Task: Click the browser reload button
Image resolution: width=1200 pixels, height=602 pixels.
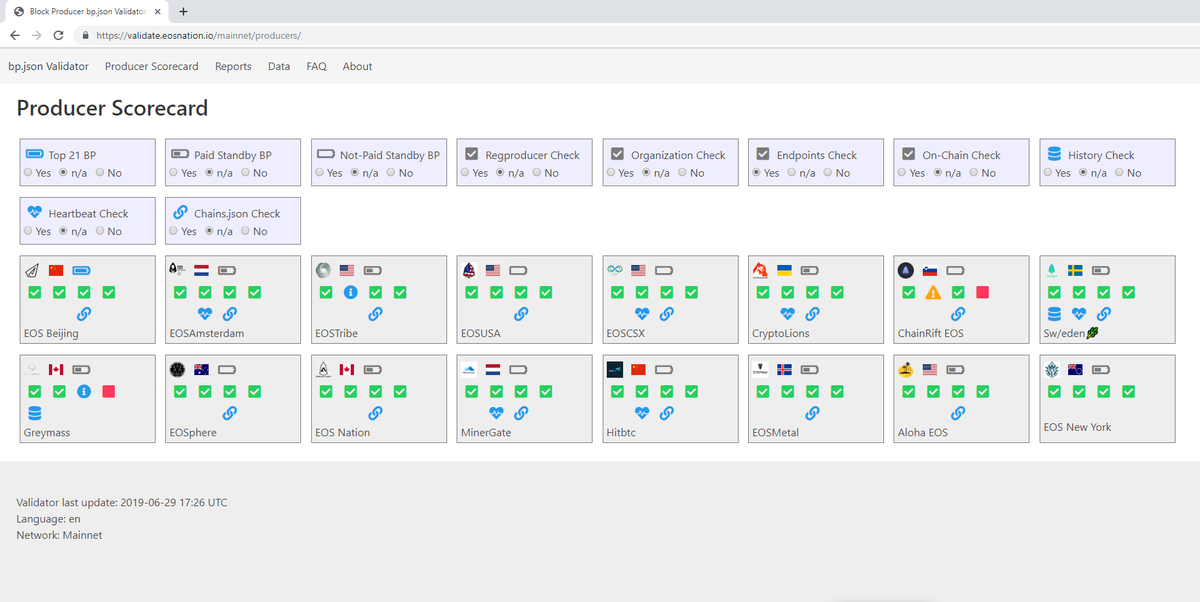Action: pyautogui.click(x=58, y=35)
